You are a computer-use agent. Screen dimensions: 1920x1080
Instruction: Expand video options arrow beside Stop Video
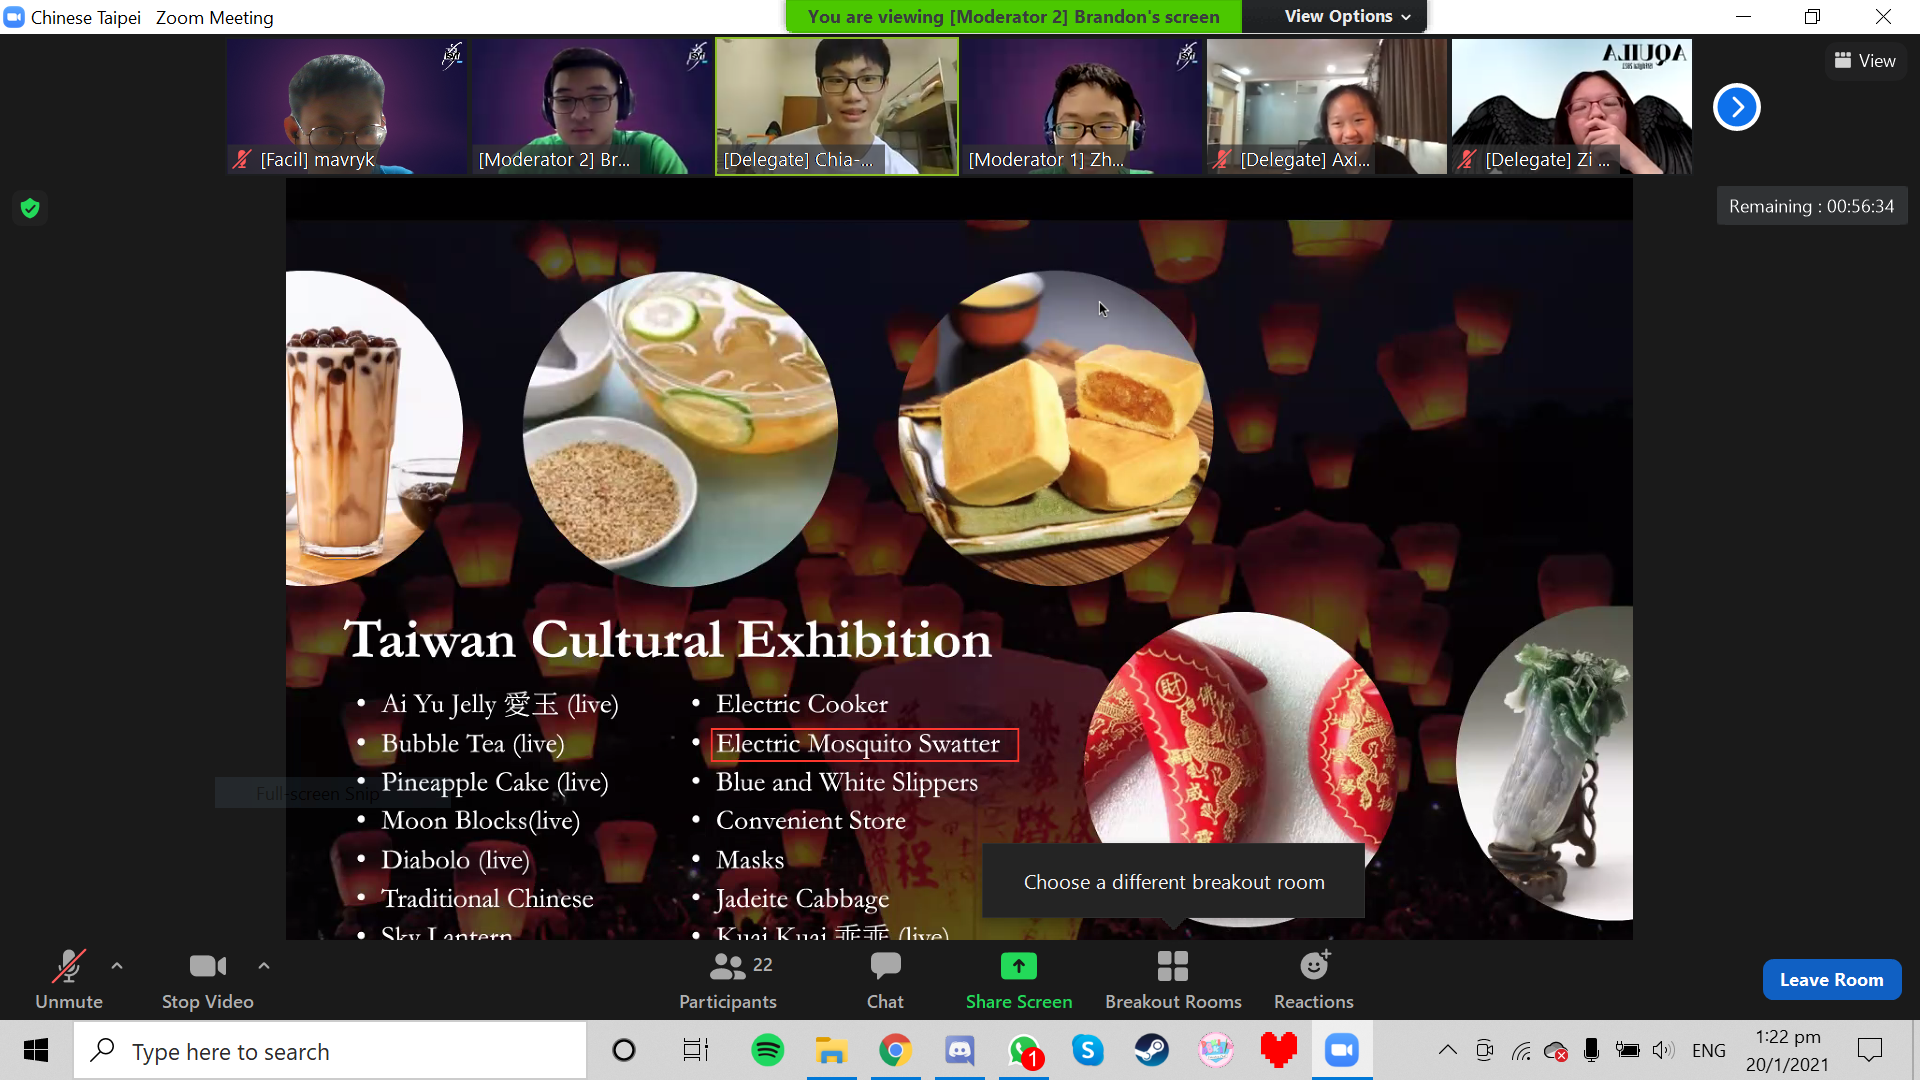pyautogui.click(x=264, y=966)
